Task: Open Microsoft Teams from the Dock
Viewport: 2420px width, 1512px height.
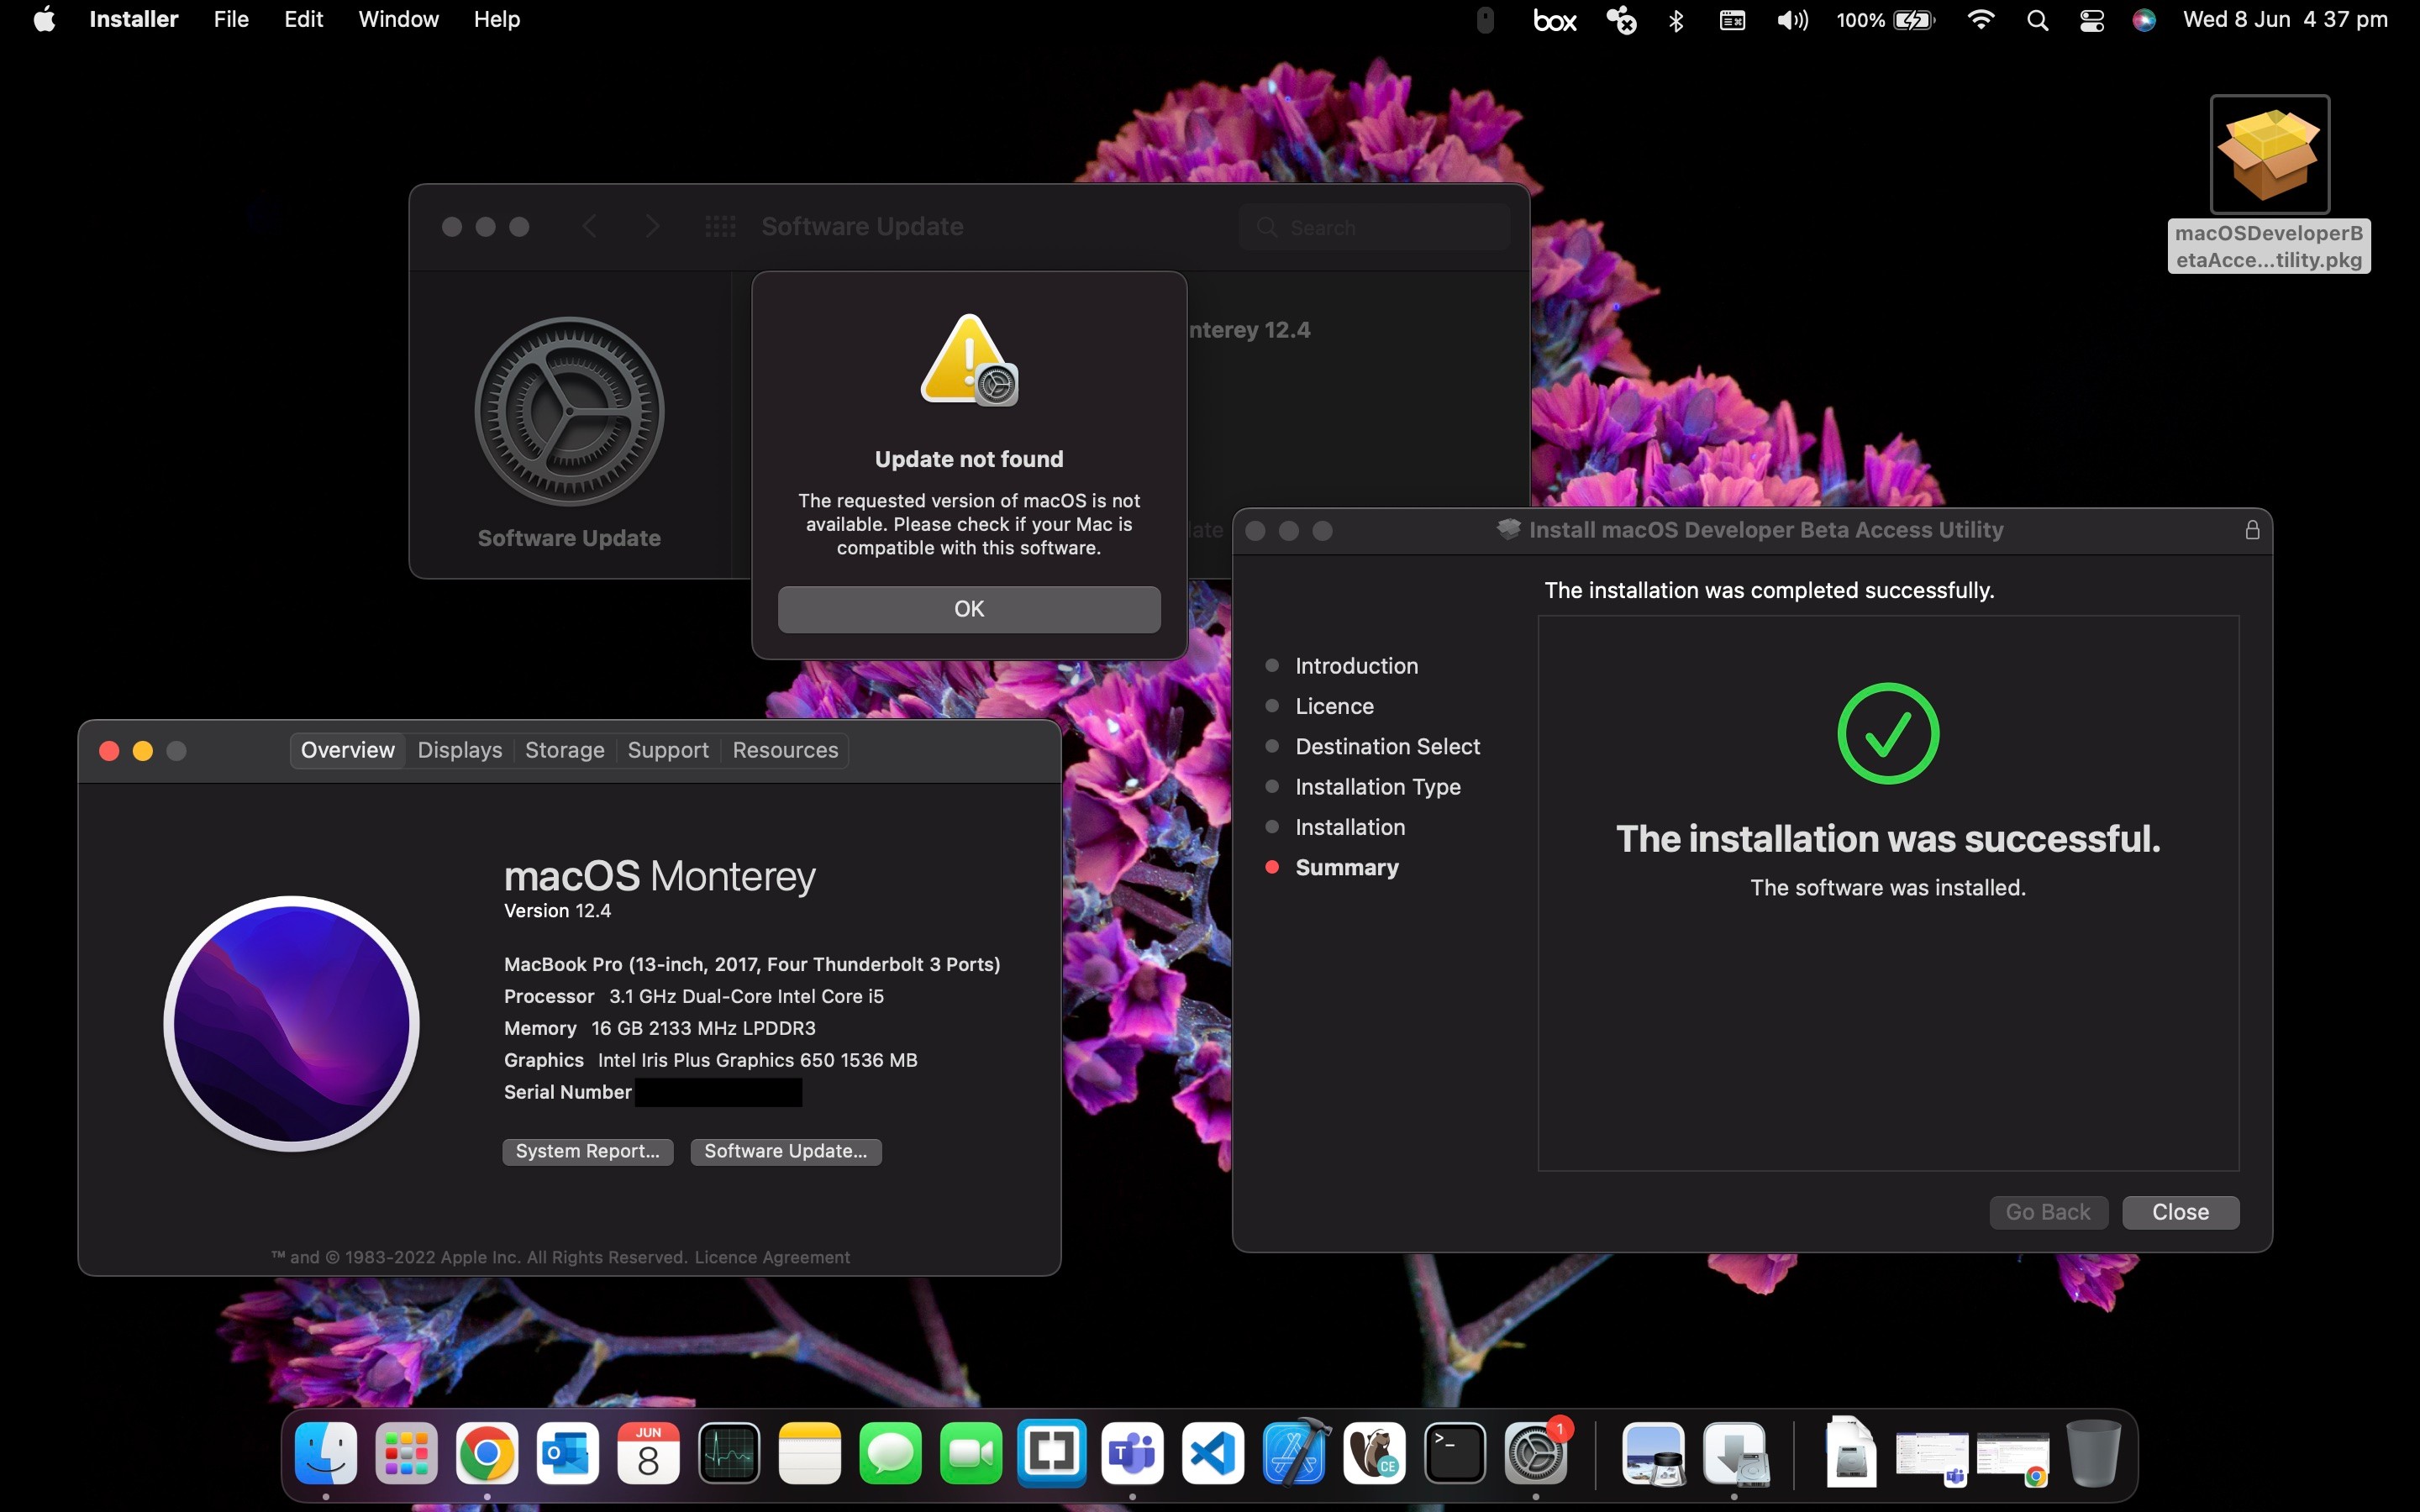Action: point(1131,1453)
